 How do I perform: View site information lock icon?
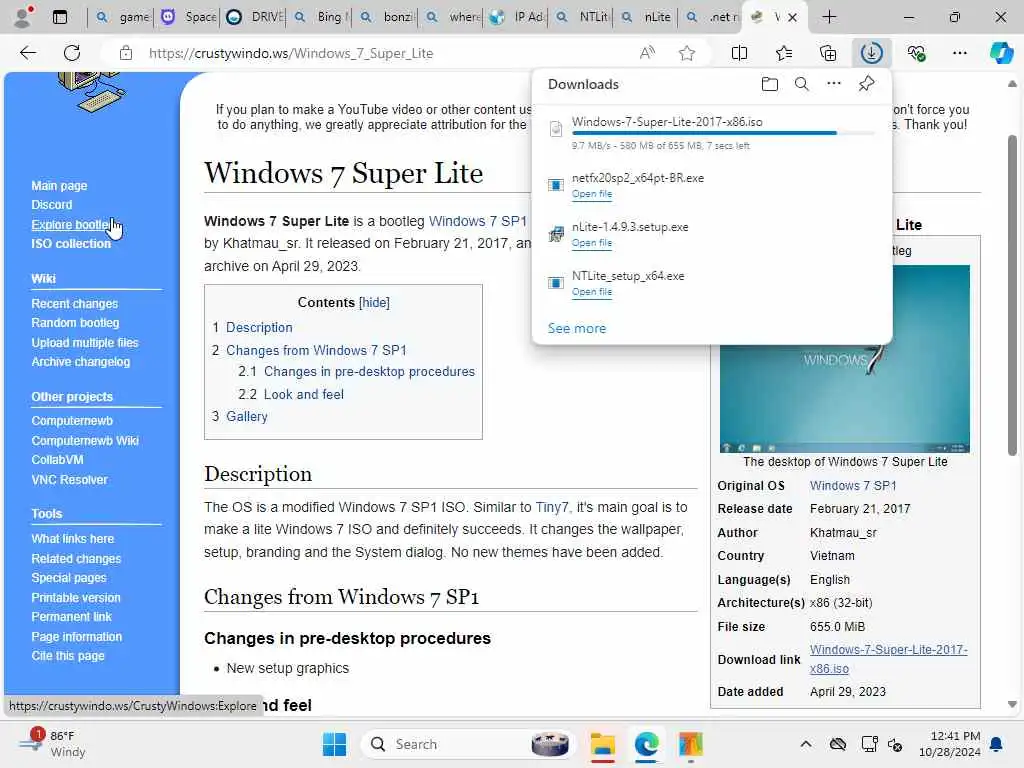126,53
